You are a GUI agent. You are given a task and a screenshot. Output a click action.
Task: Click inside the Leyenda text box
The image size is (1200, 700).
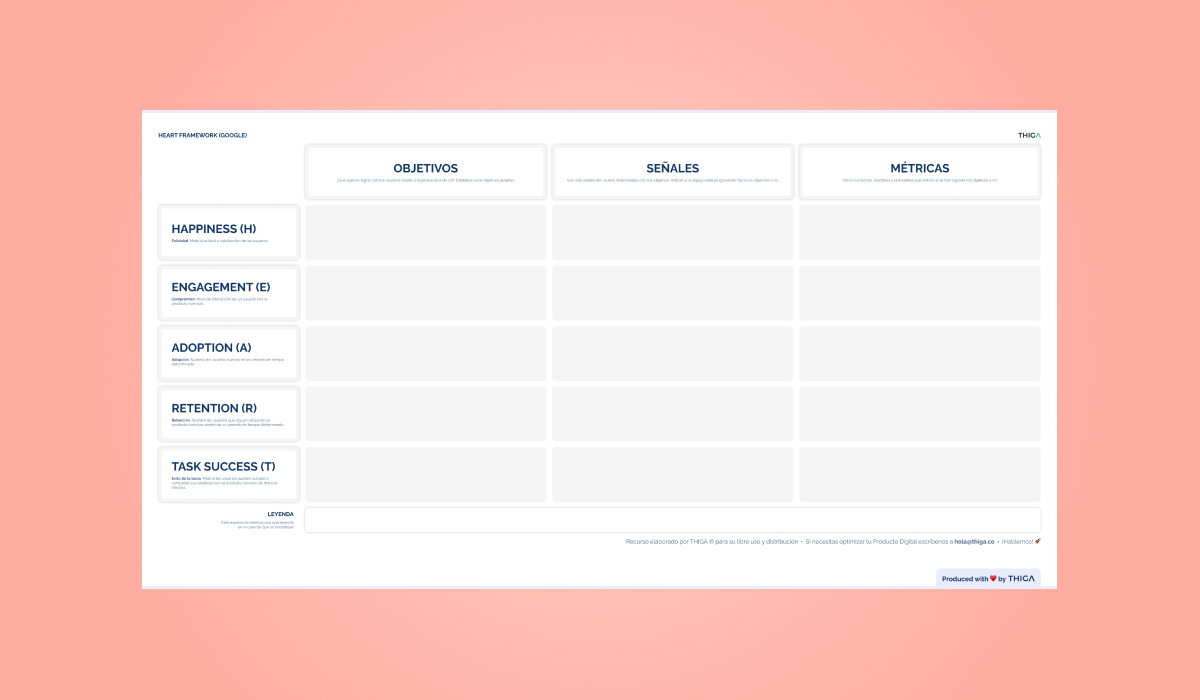(x=673, y=520)
